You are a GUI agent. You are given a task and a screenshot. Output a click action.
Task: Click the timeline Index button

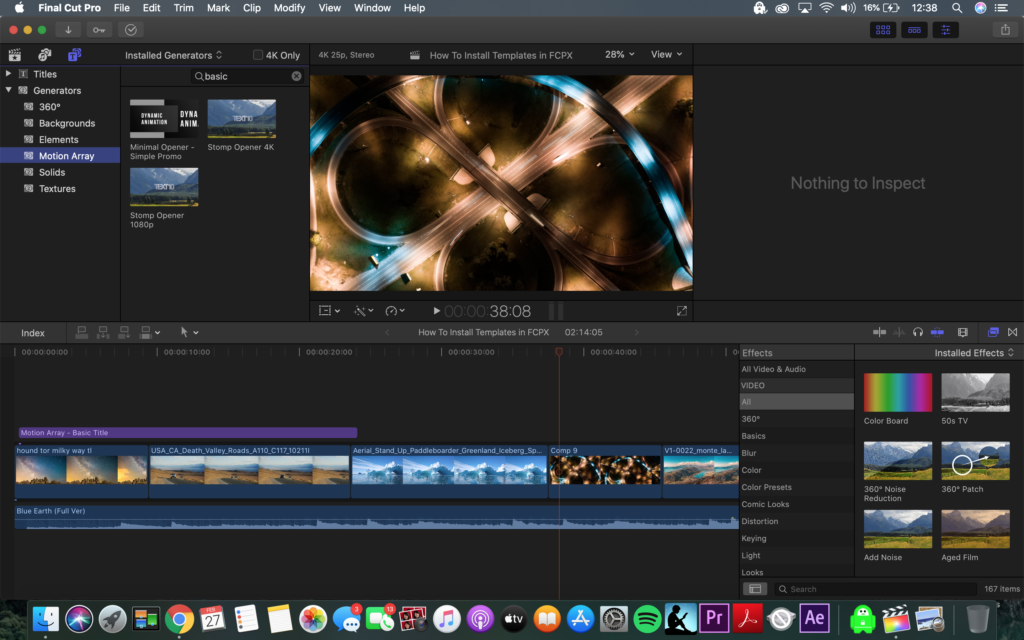tap(33, 332)
